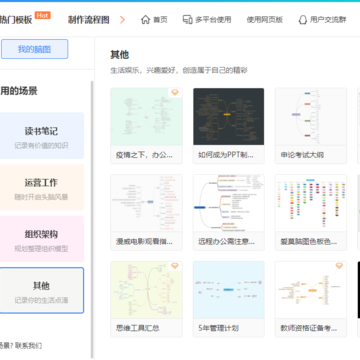
Task: Open the 5年管理计划 template thumbnail
Action: [229, 290]
